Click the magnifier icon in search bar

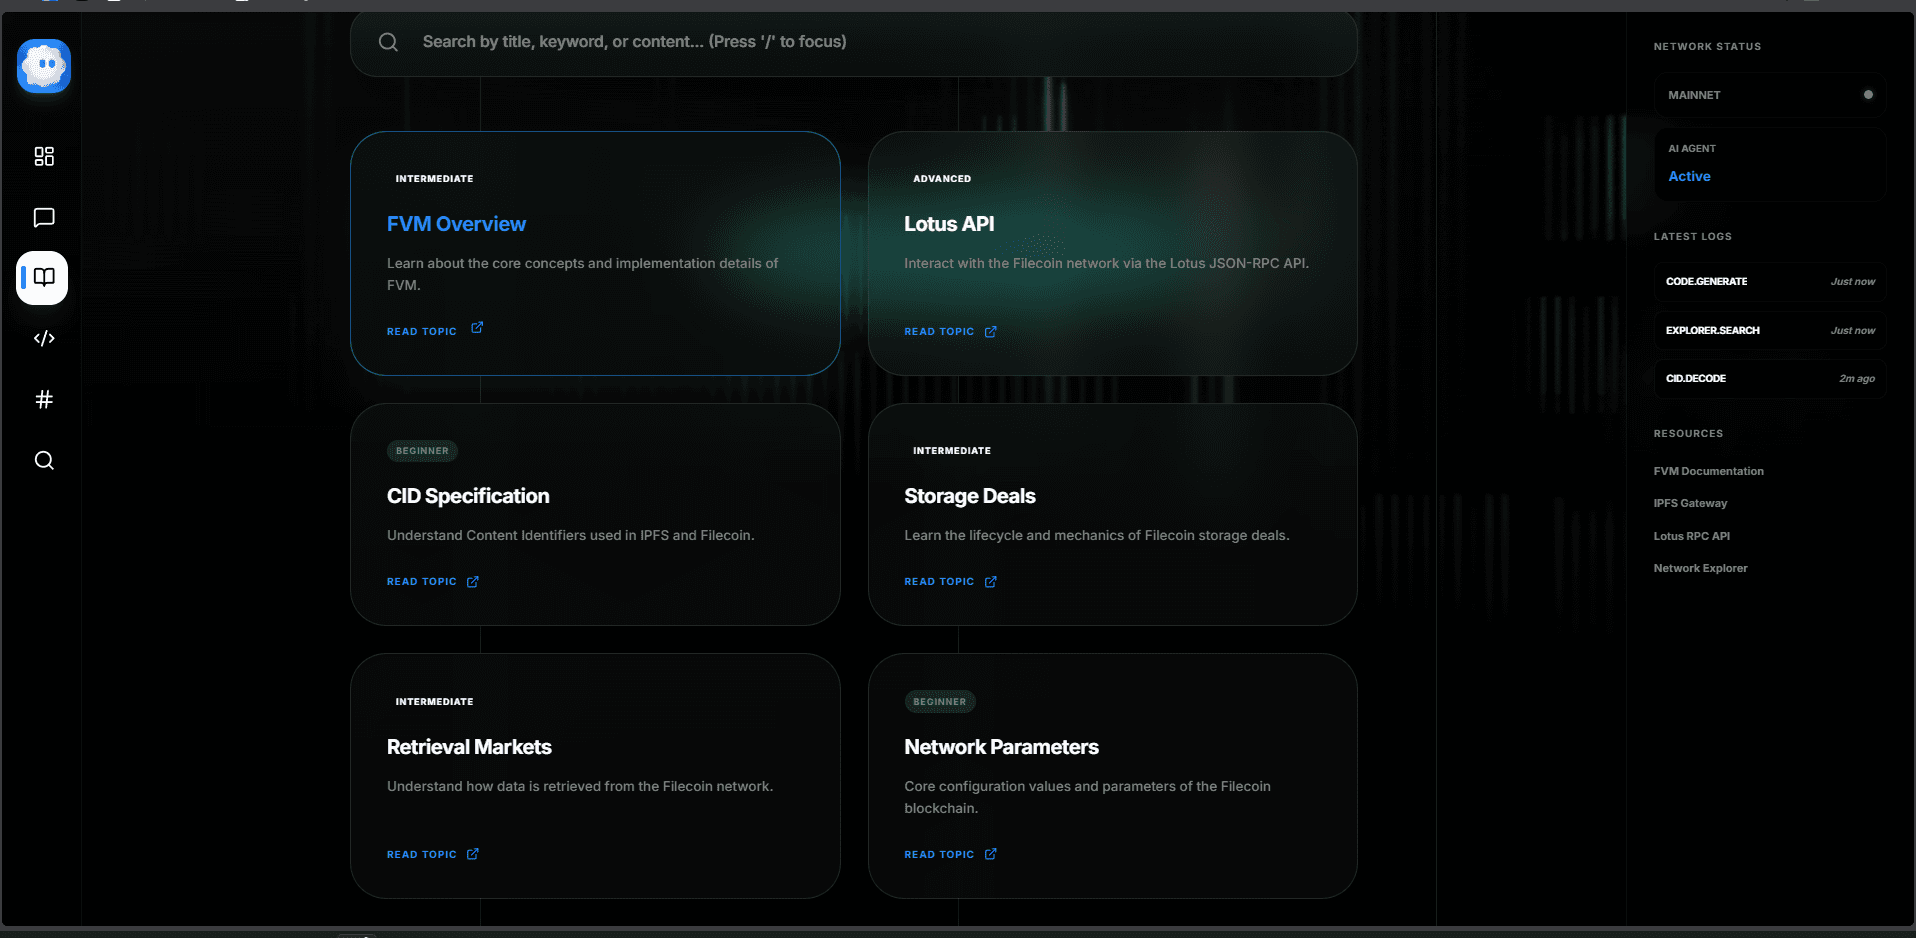(388, 42)
